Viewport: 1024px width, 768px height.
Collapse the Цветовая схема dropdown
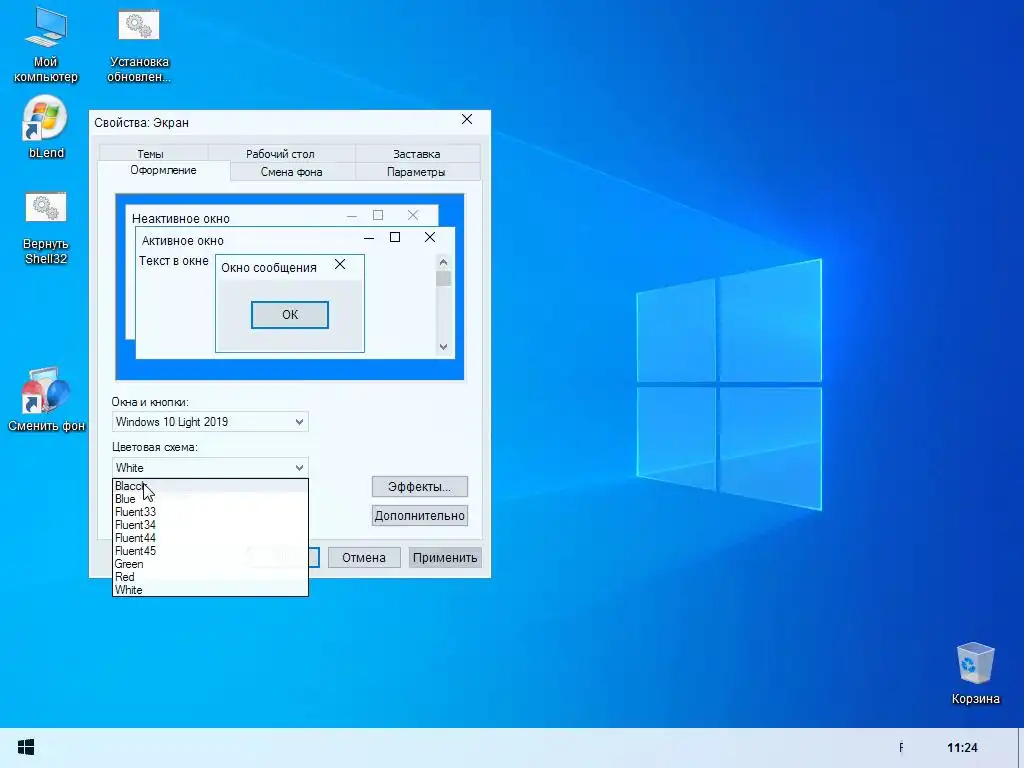coord(210,468)
